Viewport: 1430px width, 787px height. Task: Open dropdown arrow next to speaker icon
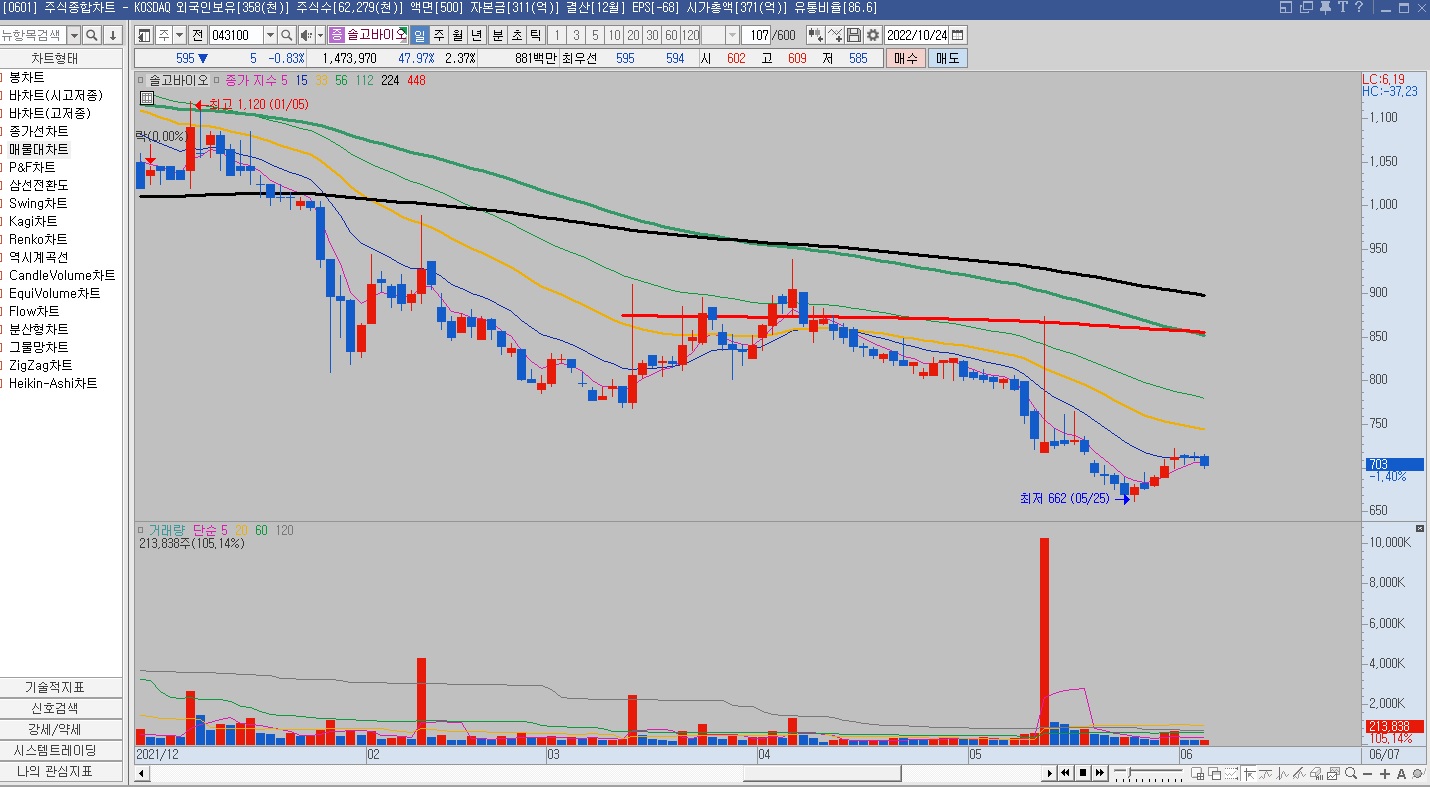point(320,35)
